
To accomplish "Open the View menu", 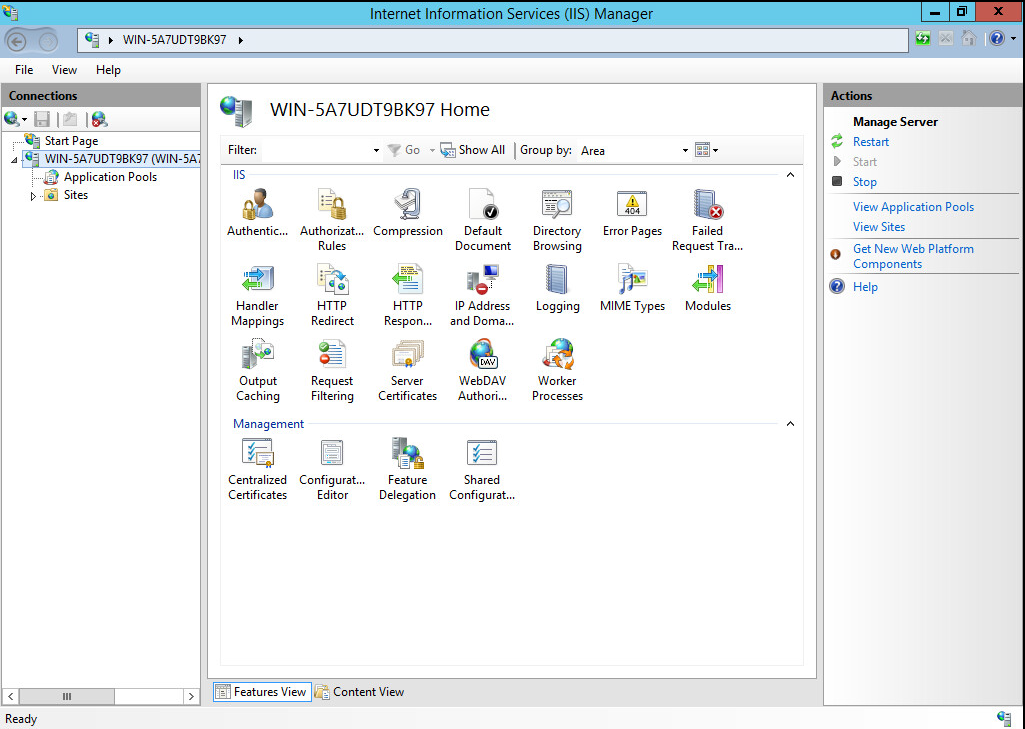I will coord(64,70).
